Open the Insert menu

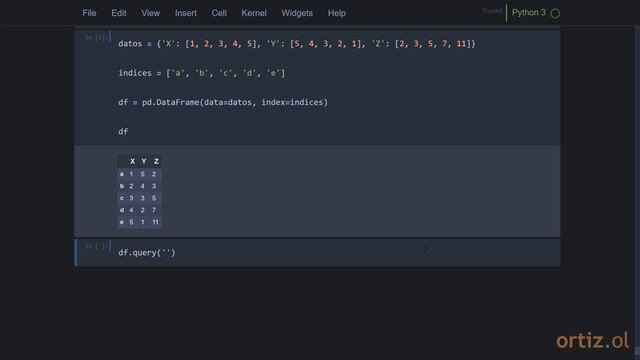point(186,13)
